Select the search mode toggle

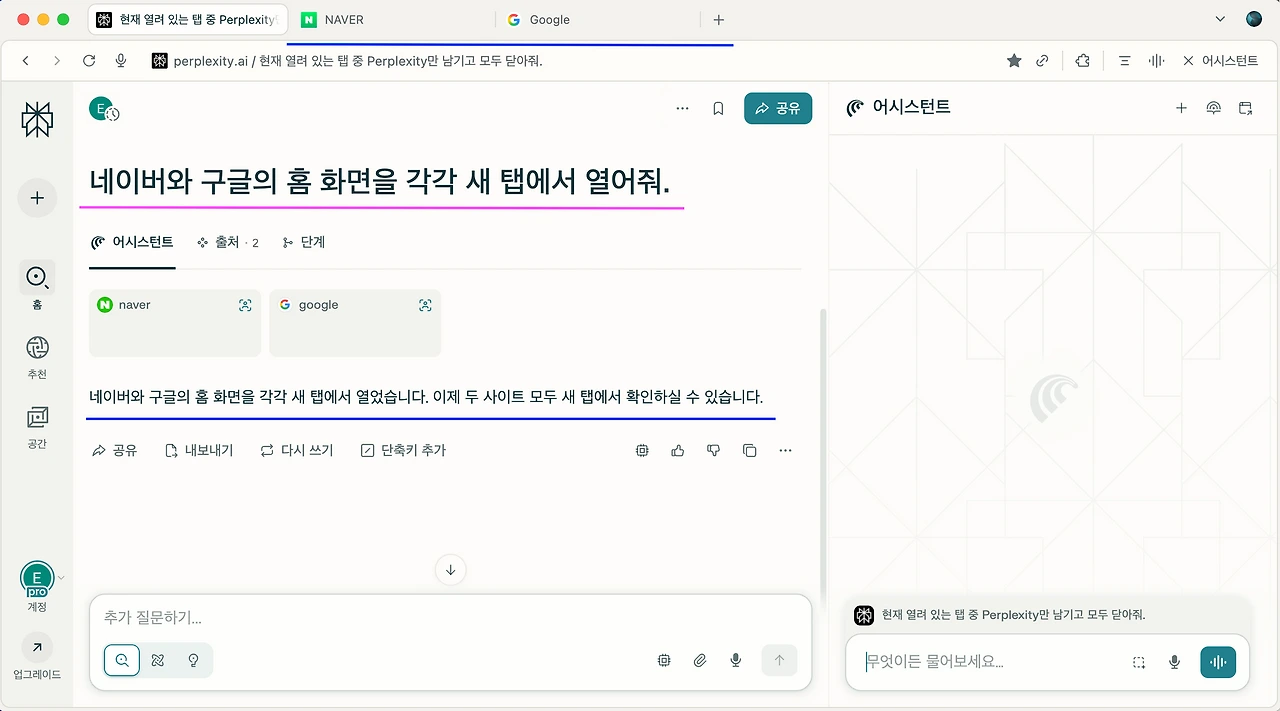122,660
